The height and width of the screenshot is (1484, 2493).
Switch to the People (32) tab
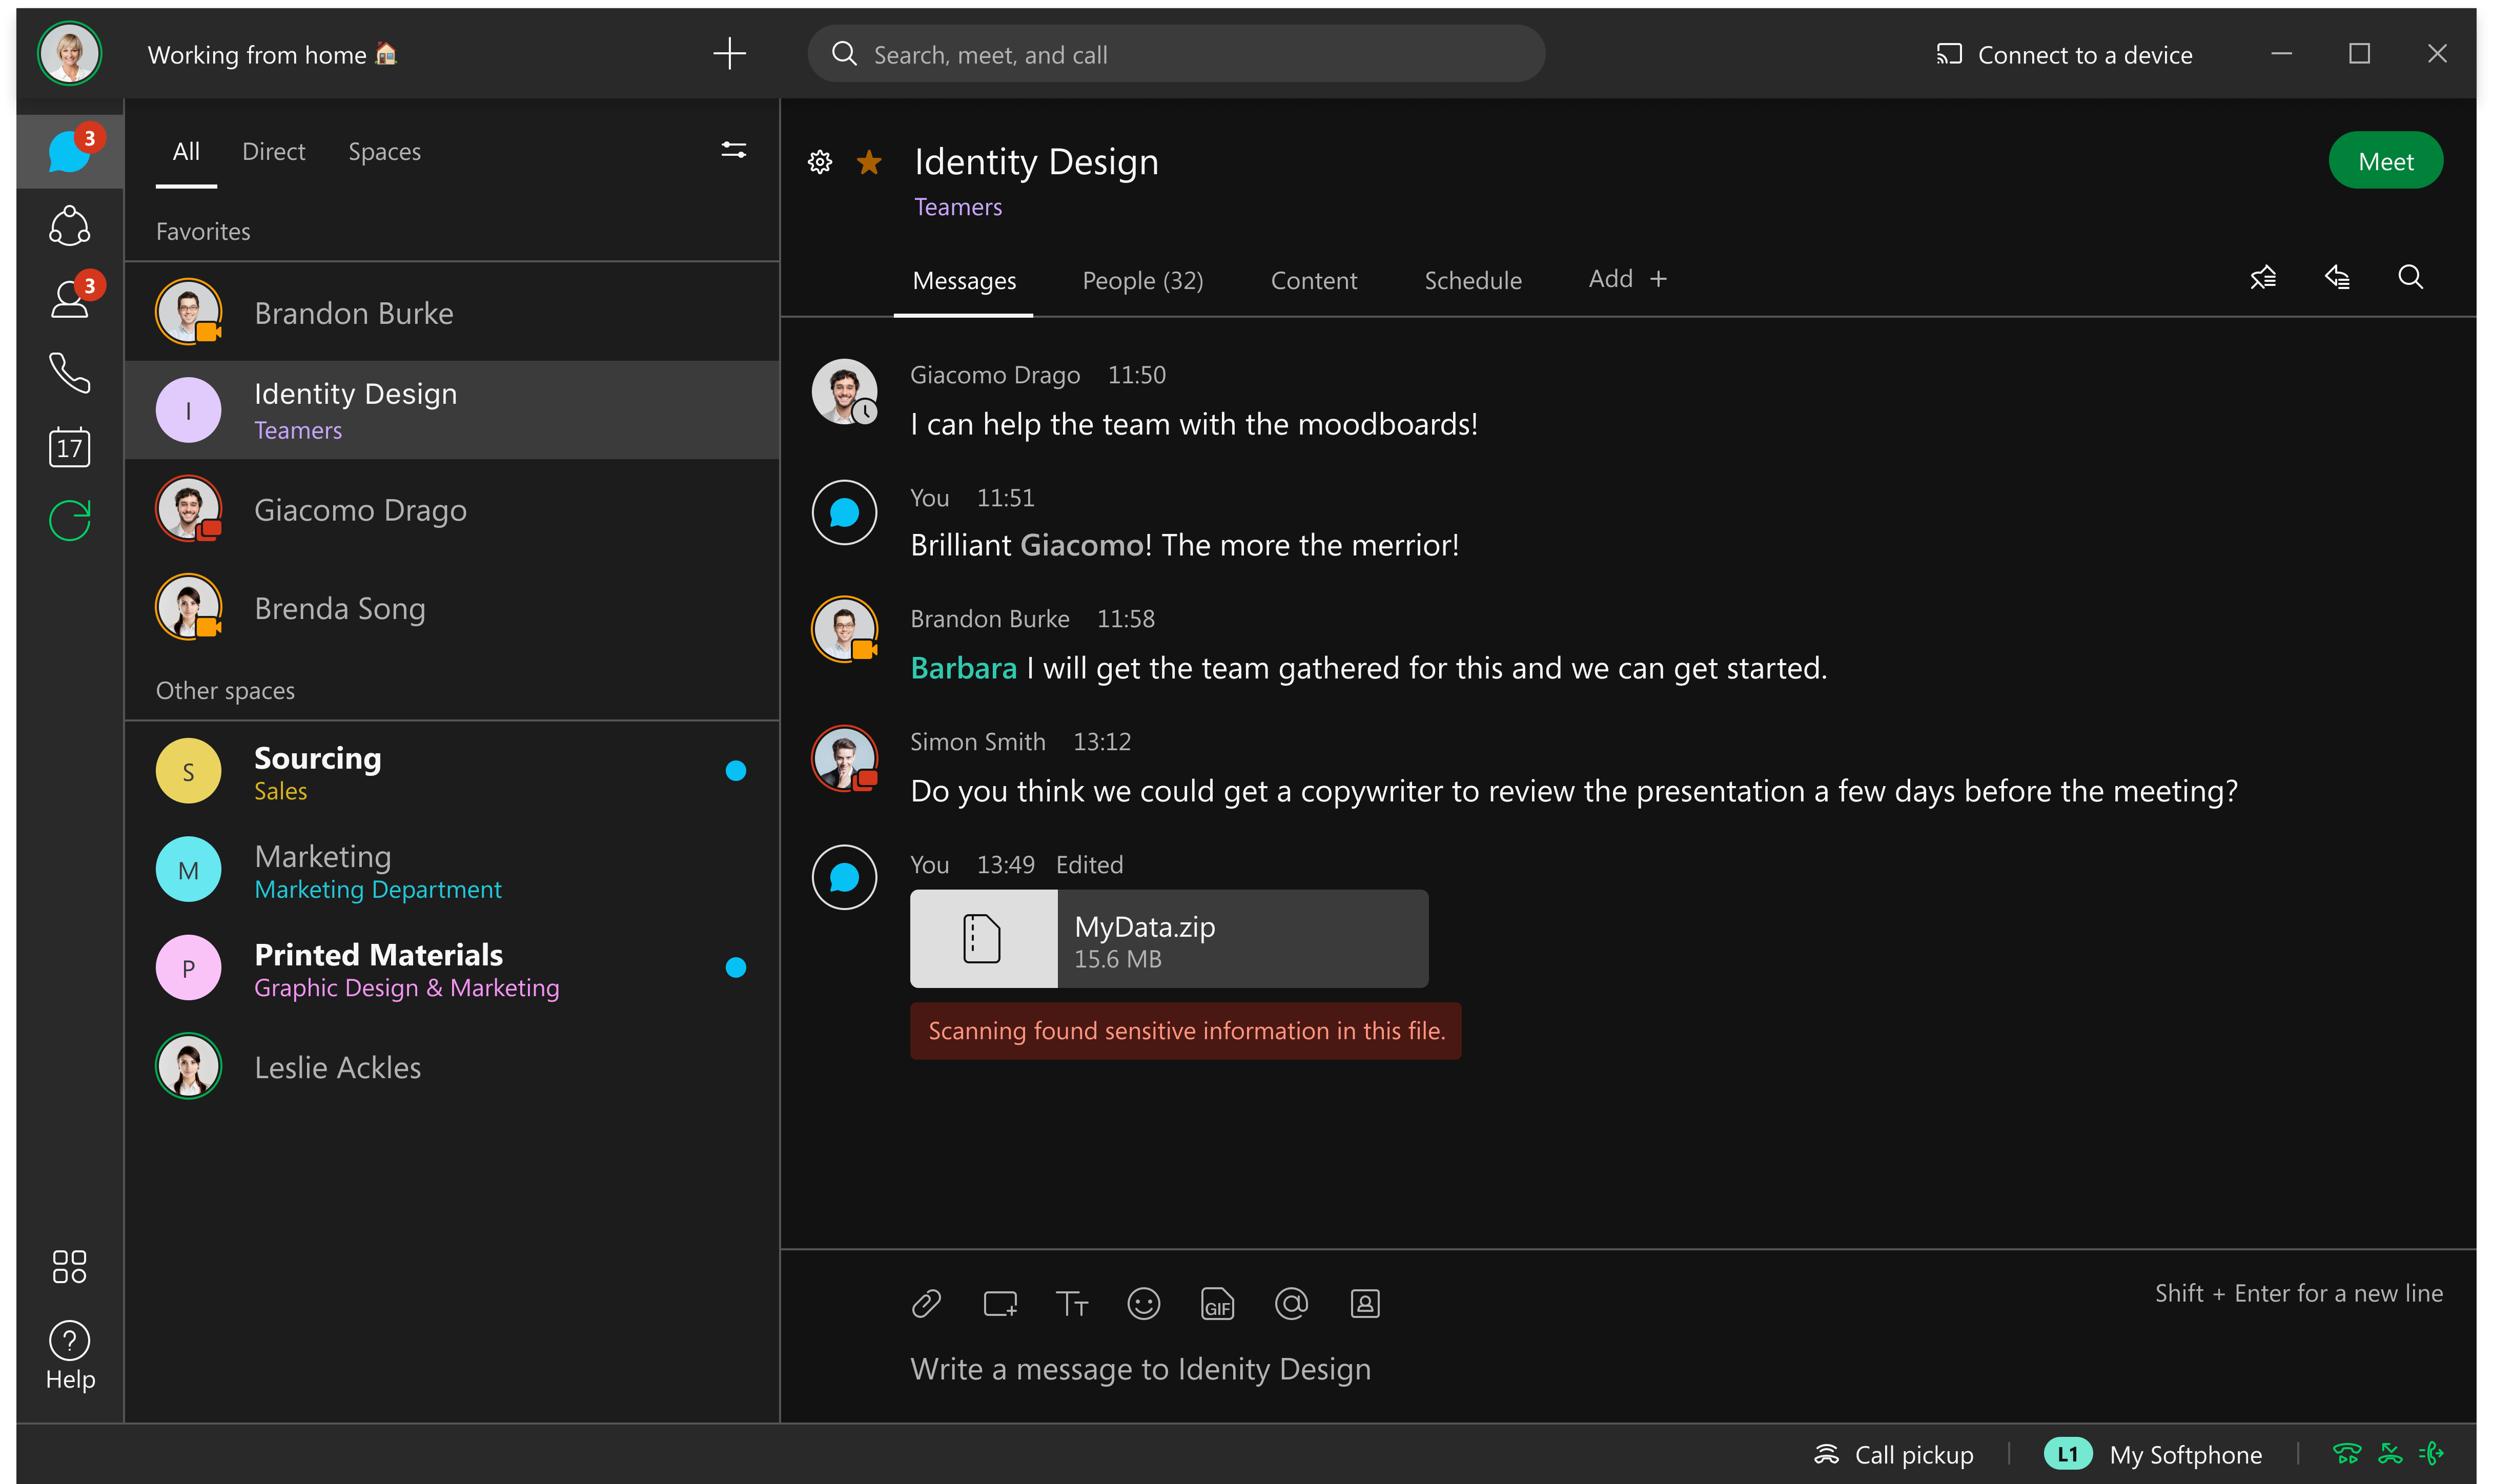[x=1142, y=281]
